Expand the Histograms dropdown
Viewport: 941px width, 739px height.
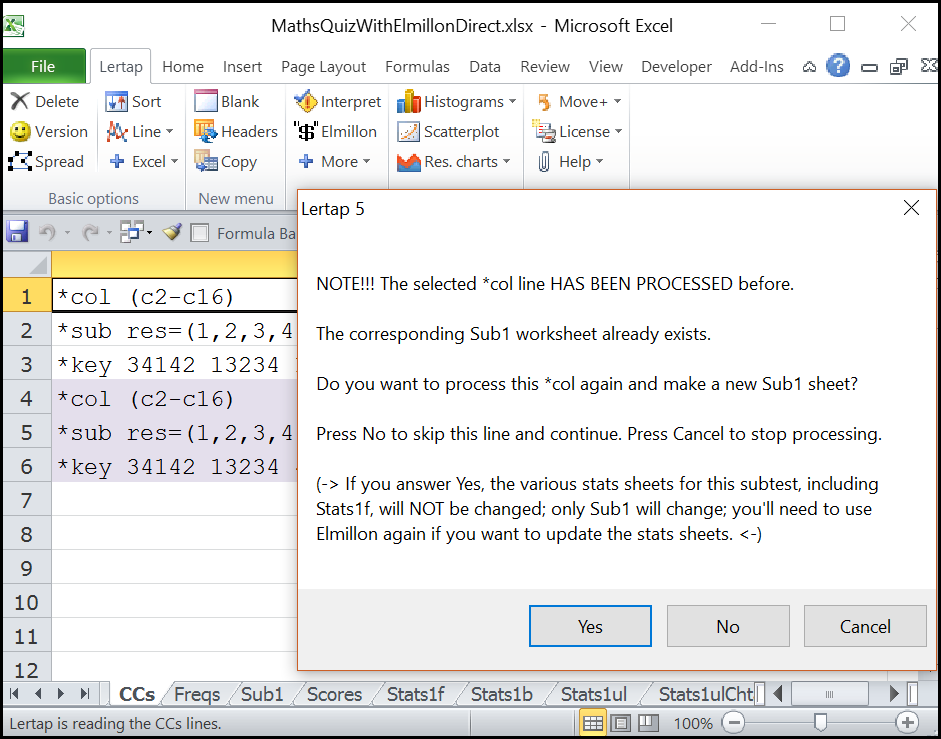click(x=512, y=101)
